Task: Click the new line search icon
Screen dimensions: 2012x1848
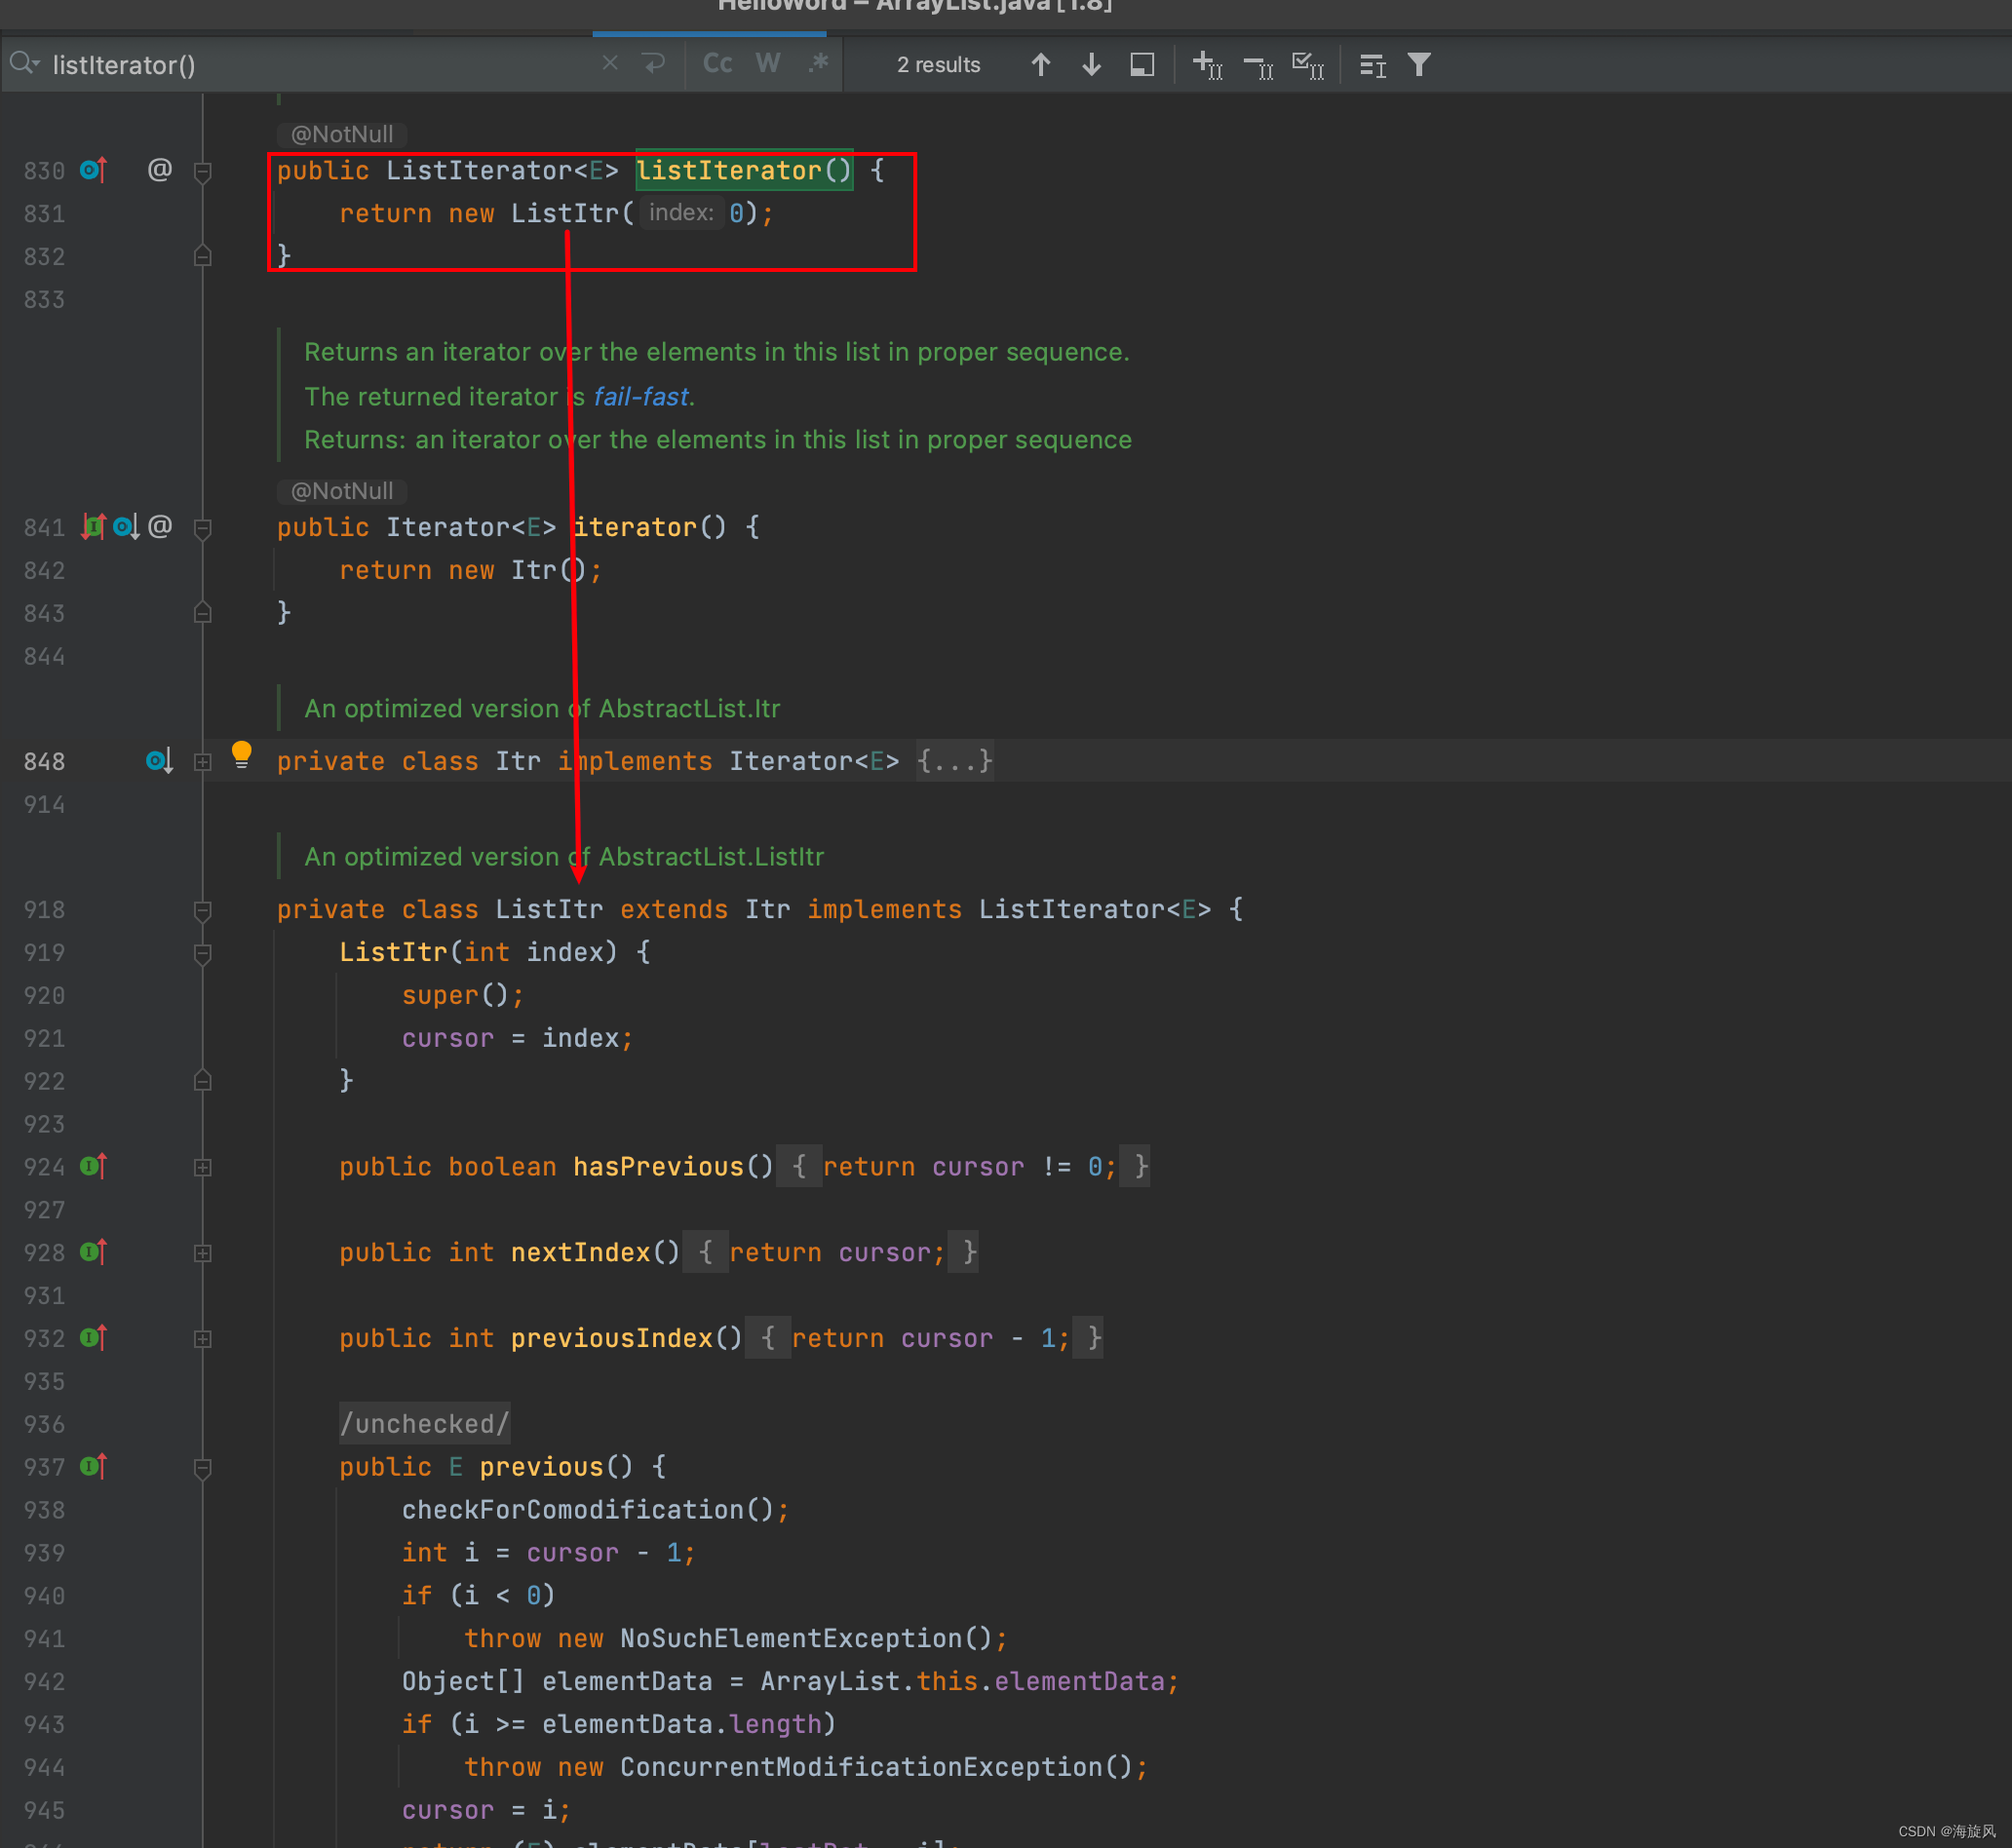Action: click(x=654, y=64)
